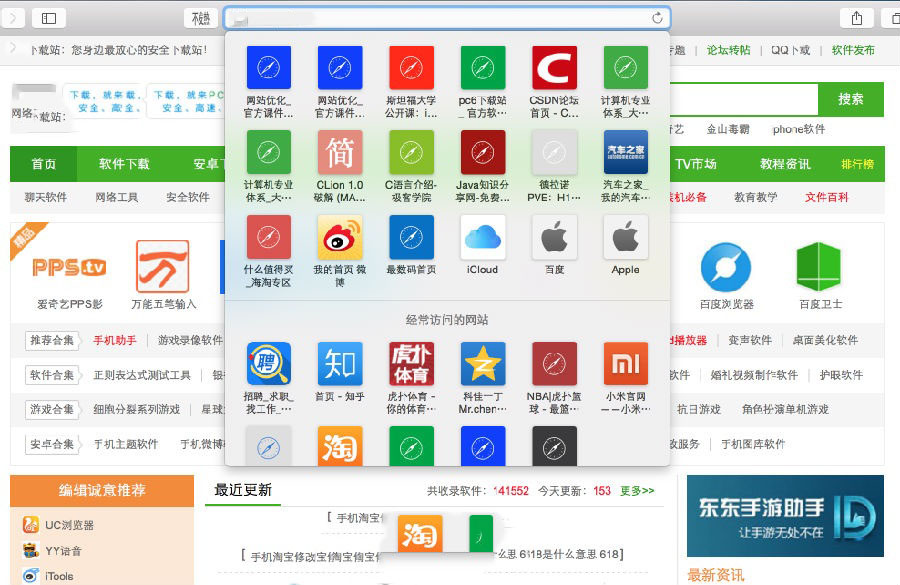Select the 软件下载 menu item
900x585 pixels.
click(x=125, y=164)
